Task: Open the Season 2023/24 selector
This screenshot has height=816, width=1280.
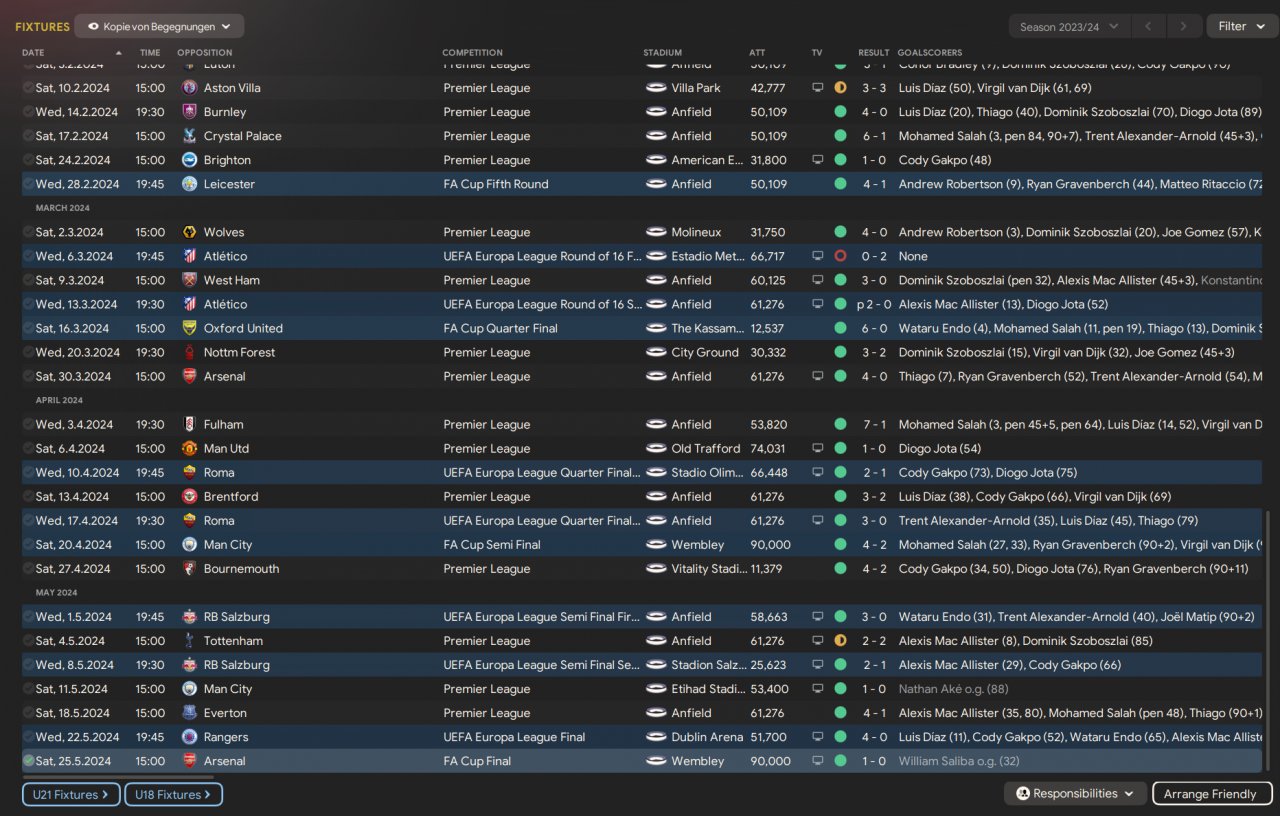Action: pyautogui.click(x=1070, y=27)
